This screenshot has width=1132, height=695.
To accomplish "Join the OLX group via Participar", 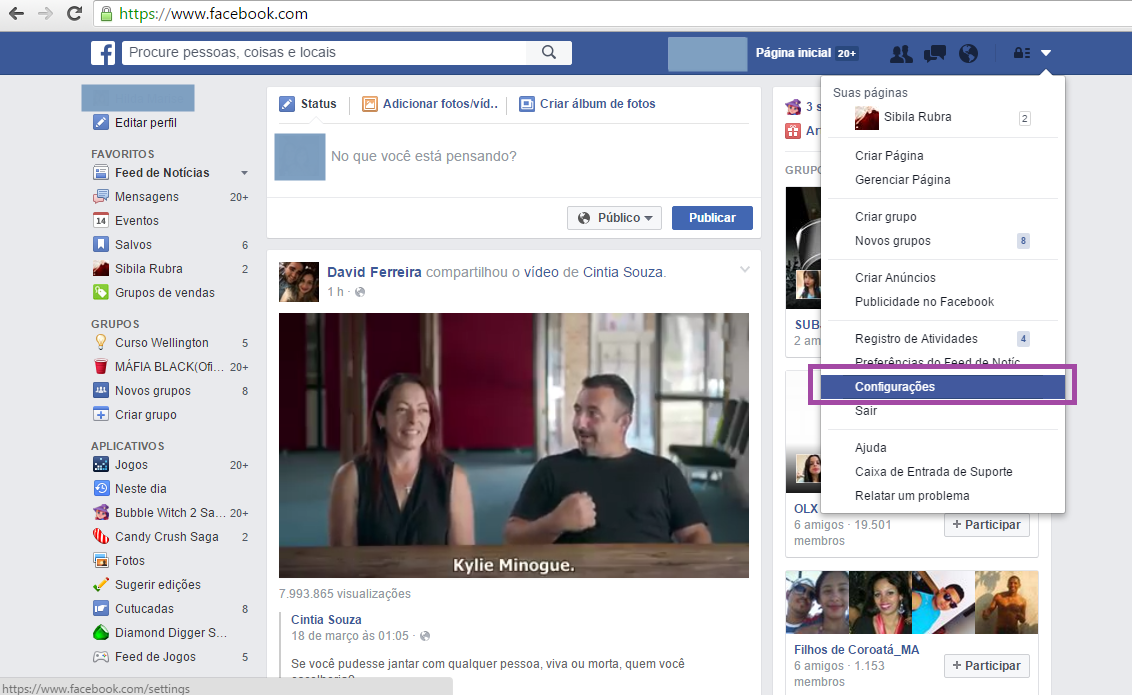I will click(x=986, y=525).
